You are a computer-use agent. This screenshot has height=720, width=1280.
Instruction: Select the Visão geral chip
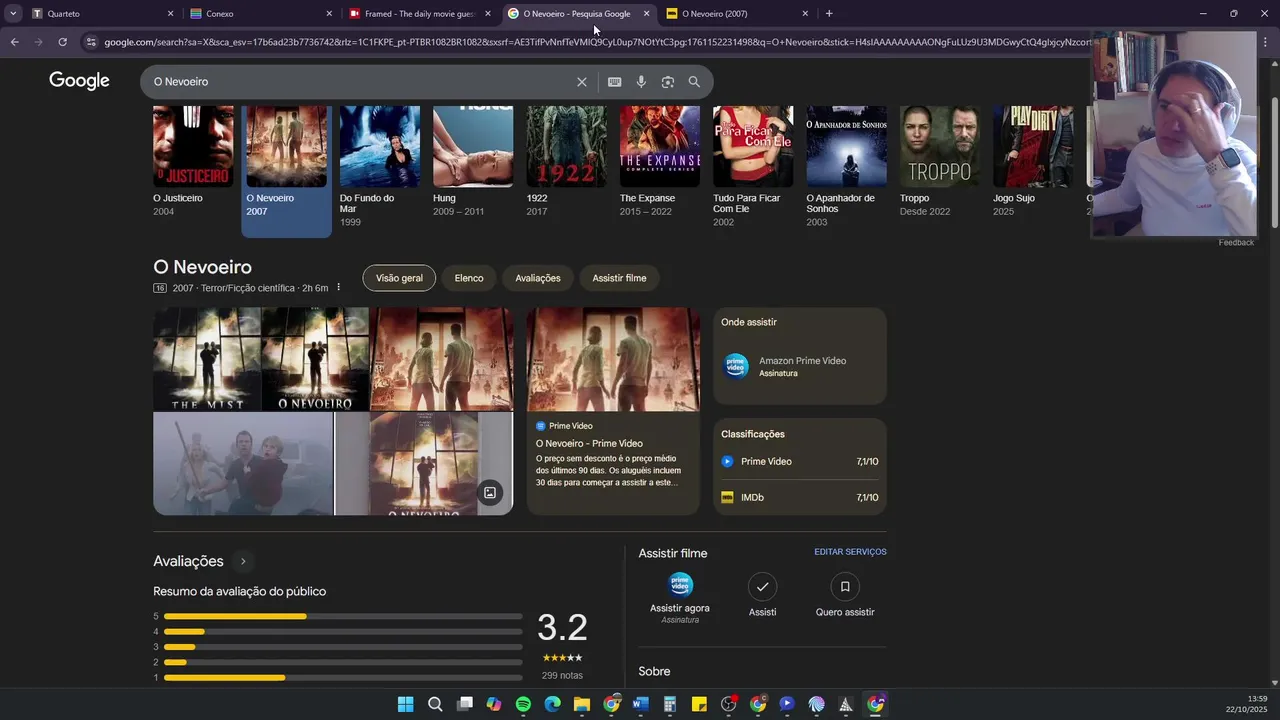click(399, 278)
